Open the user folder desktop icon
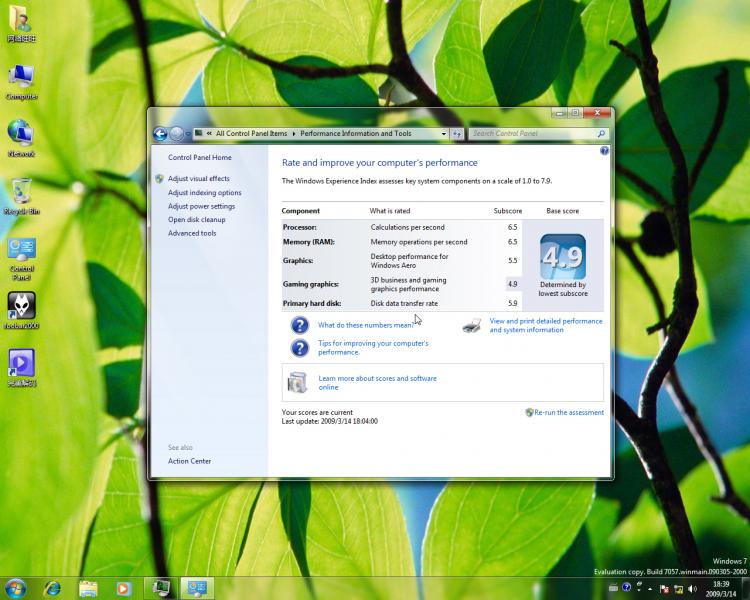This screenshot has height=600, width=750. (21, 24)
